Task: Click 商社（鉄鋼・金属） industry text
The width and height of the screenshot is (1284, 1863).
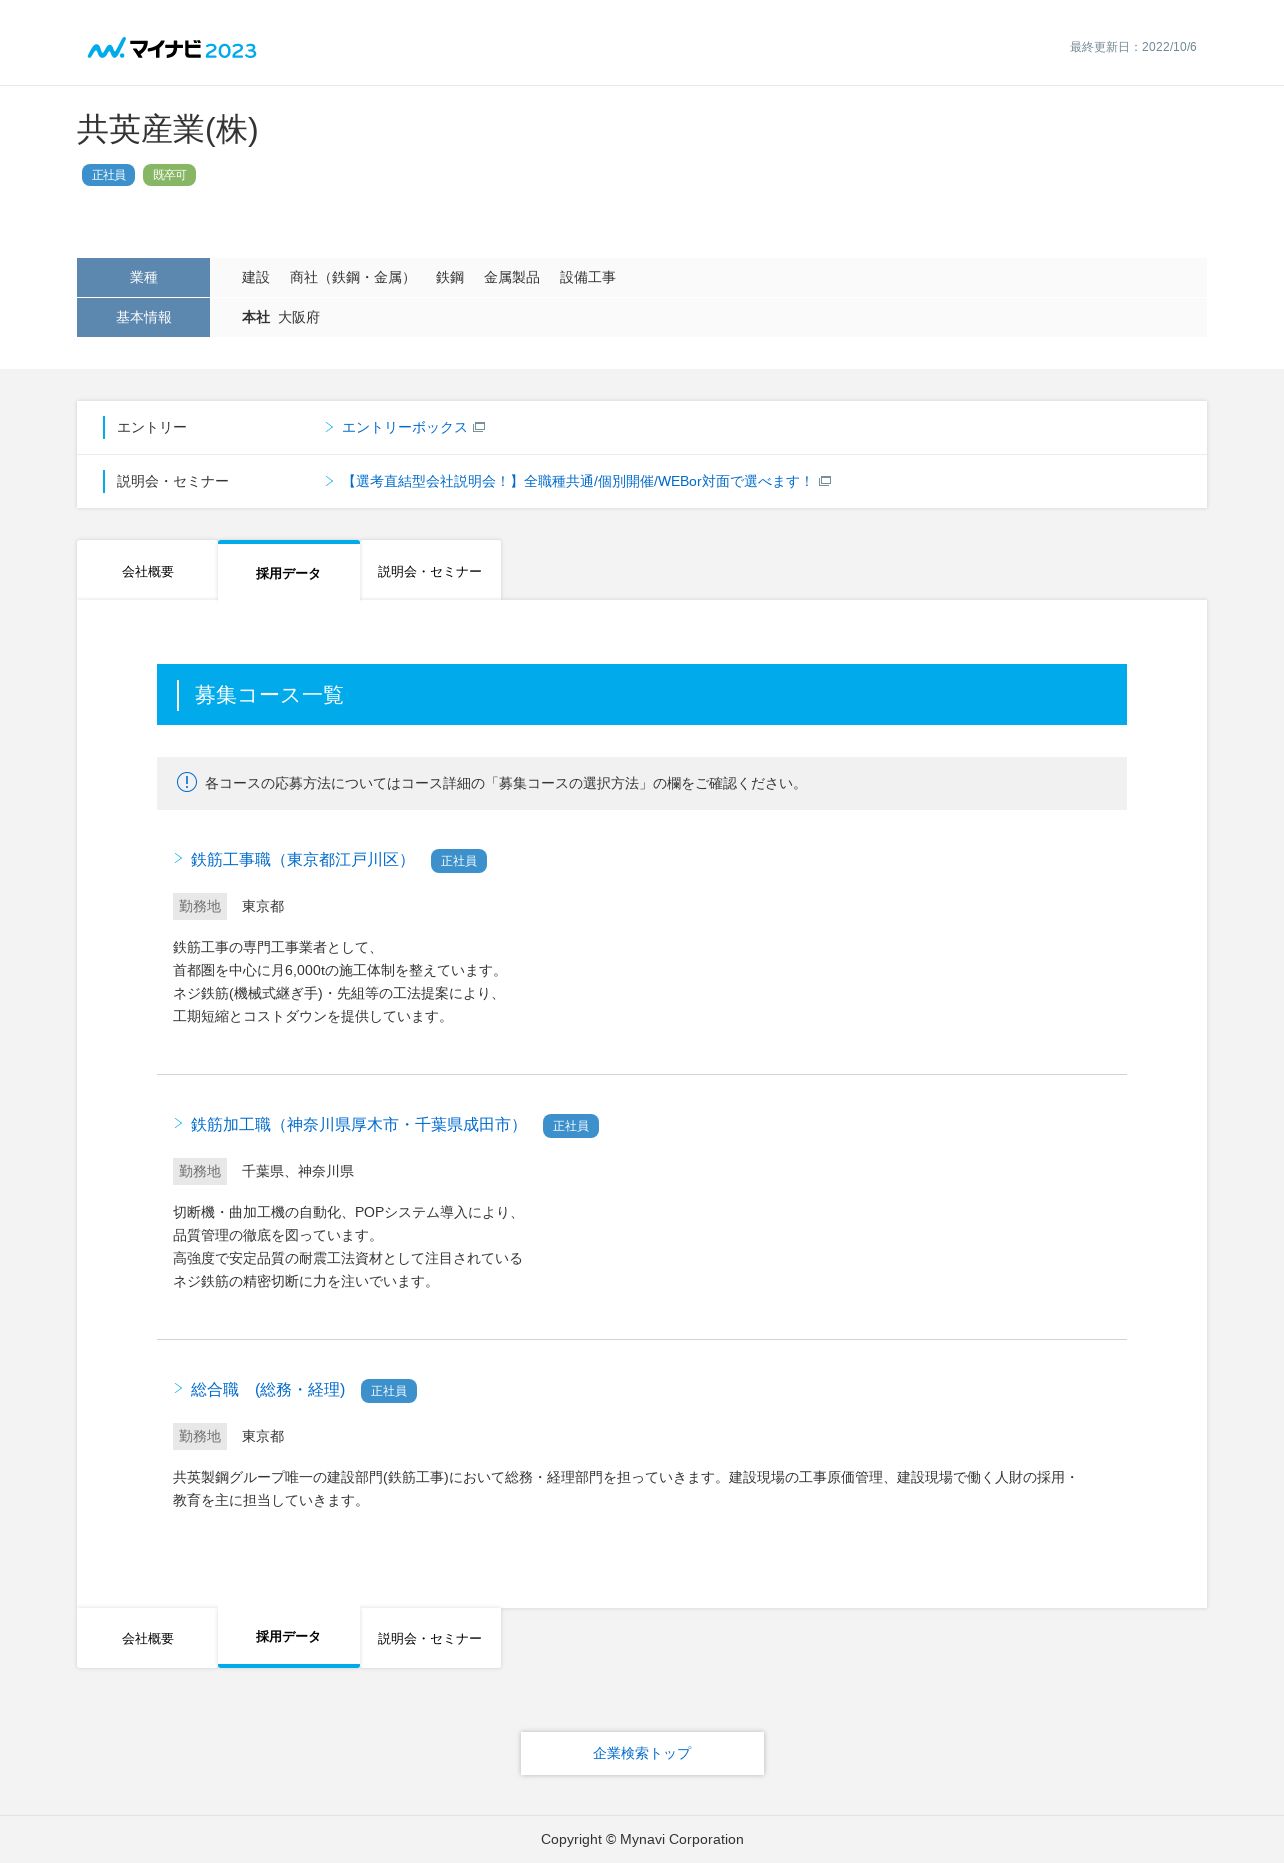Action: point(352,277)
